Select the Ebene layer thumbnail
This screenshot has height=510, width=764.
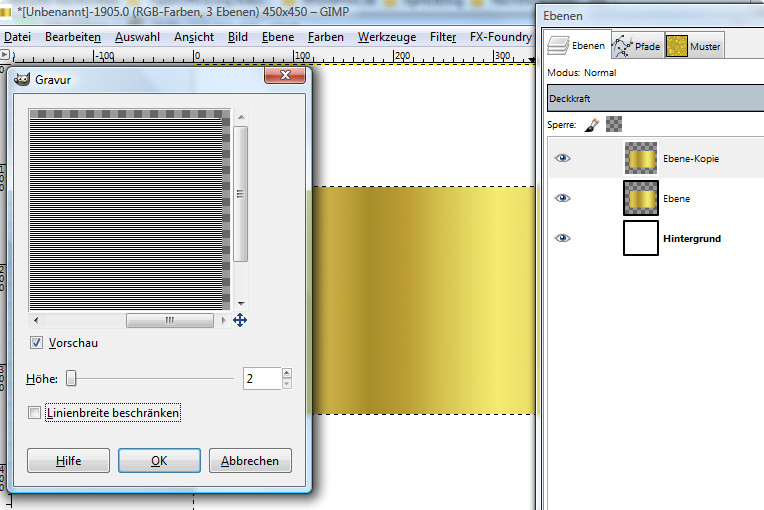click(x=640, y=199)
